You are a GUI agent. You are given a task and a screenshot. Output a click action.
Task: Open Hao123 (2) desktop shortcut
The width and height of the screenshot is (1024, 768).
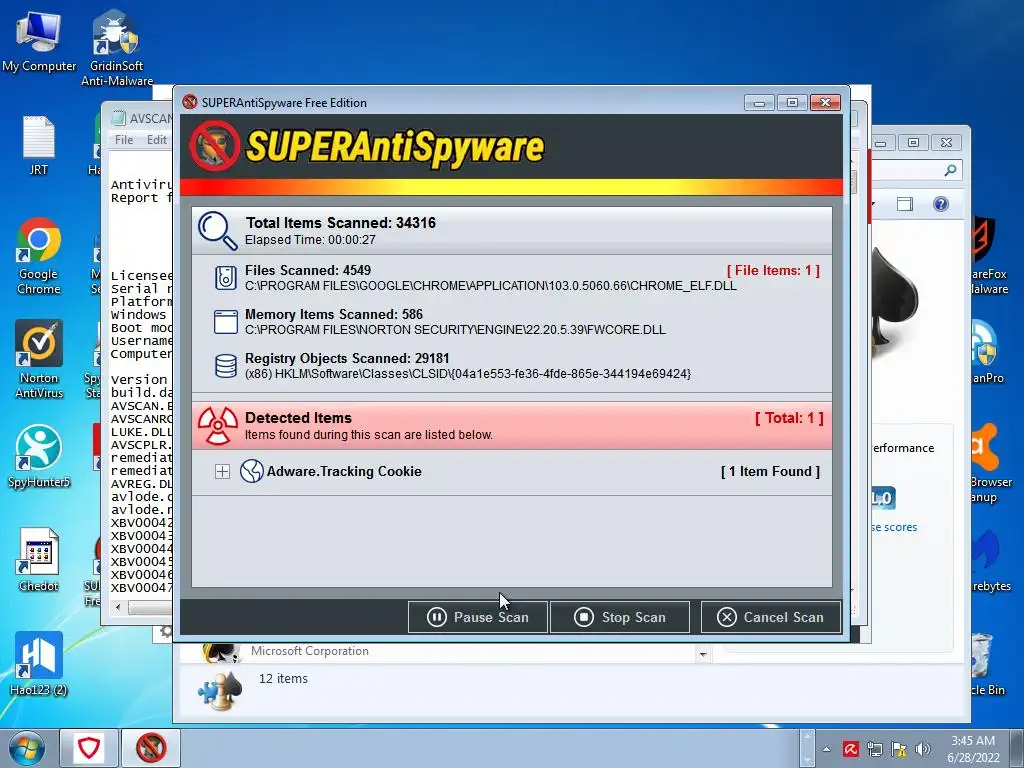click(x=39, y=664)
